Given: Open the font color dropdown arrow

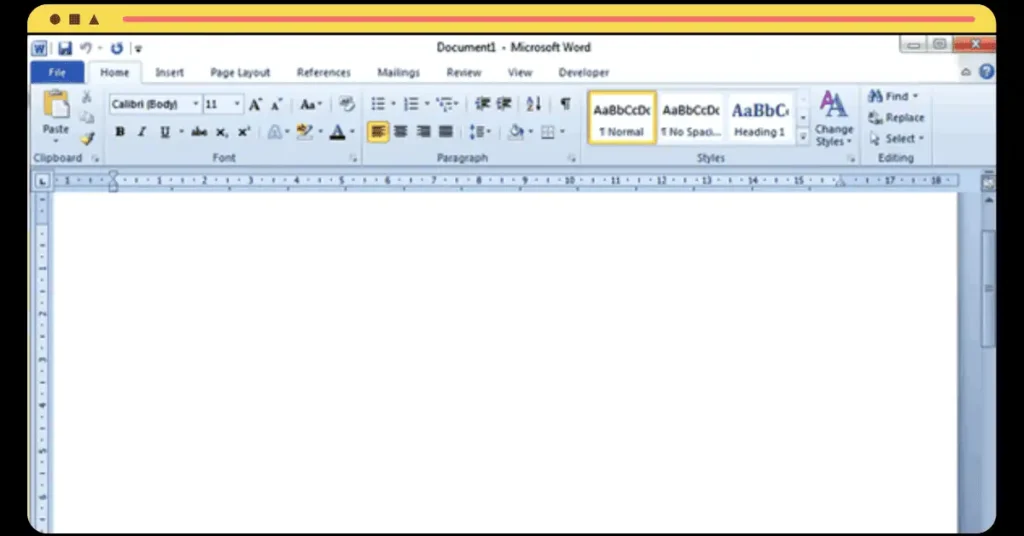Looking at the screenshot, I should (353, 132).
